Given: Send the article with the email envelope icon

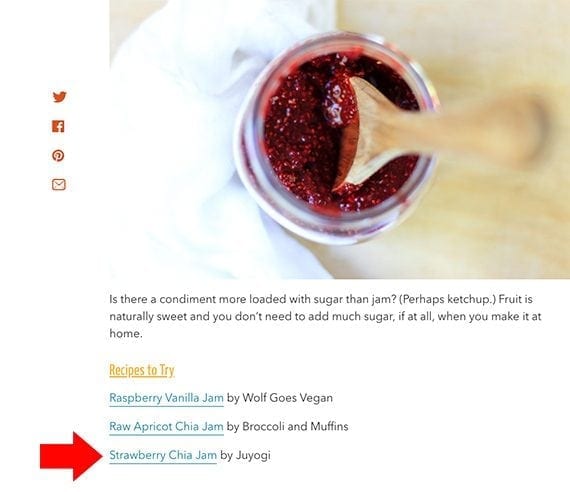Looking at the screenshot, I should (x=59, y=184).
